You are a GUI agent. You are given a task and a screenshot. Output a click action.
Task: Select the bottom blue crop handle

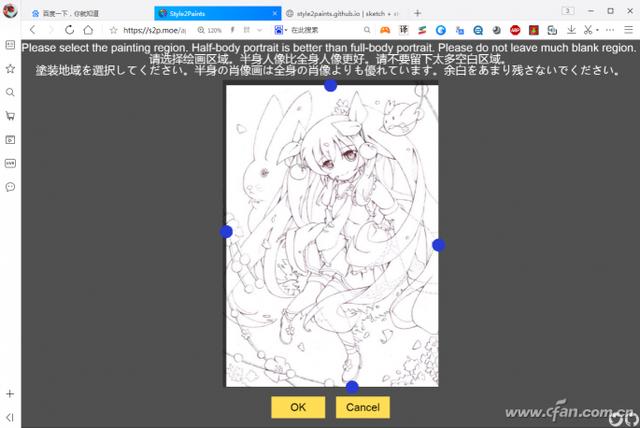(x=352, y=387)
